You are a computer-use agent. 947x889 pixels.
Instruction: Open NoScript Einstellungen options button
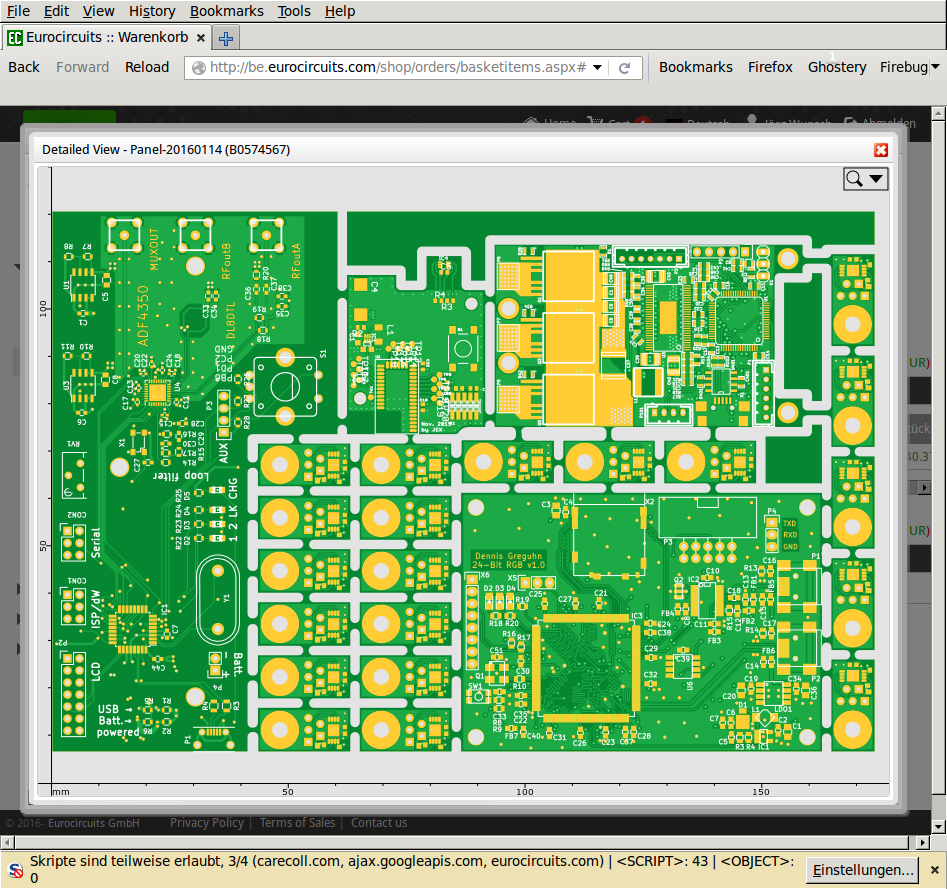[x=862, y=870]
